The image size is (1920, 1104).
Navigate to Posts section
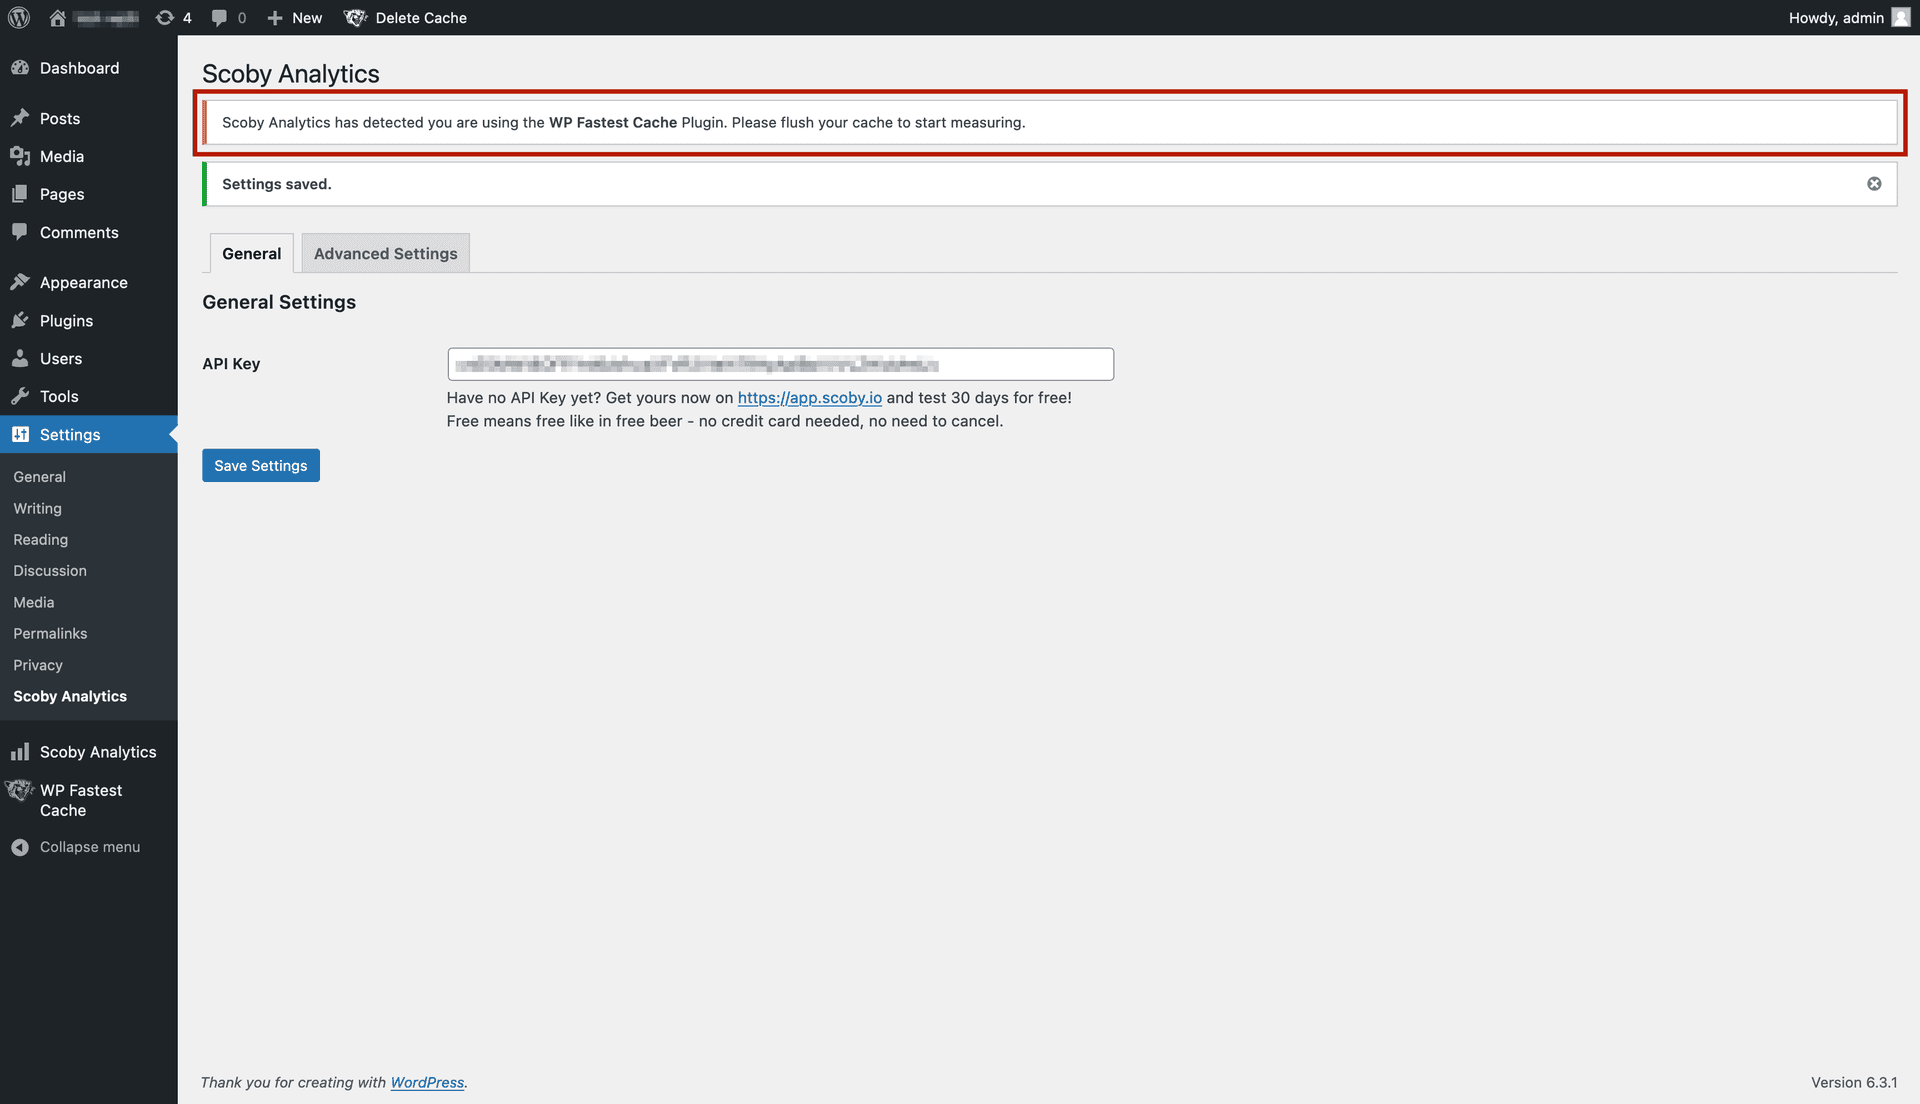pos(59,117)
